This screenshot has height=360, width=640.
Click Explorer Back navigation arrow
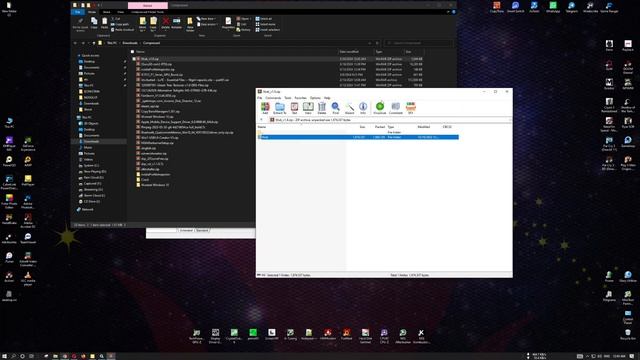[x=75, y=43]
